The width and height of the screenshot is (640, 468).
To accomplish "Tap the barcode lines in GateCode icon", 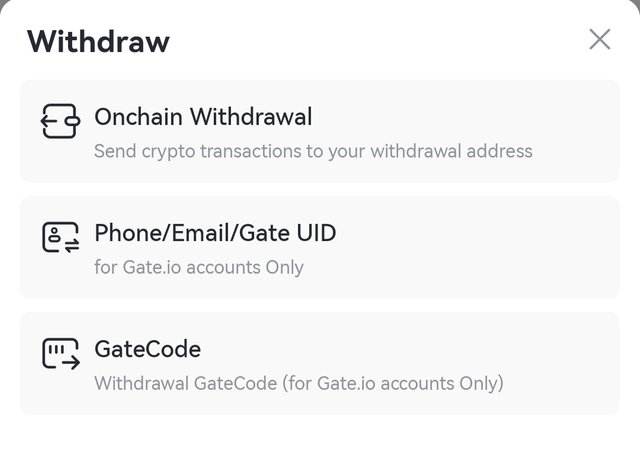I will [x=56, y=349].
